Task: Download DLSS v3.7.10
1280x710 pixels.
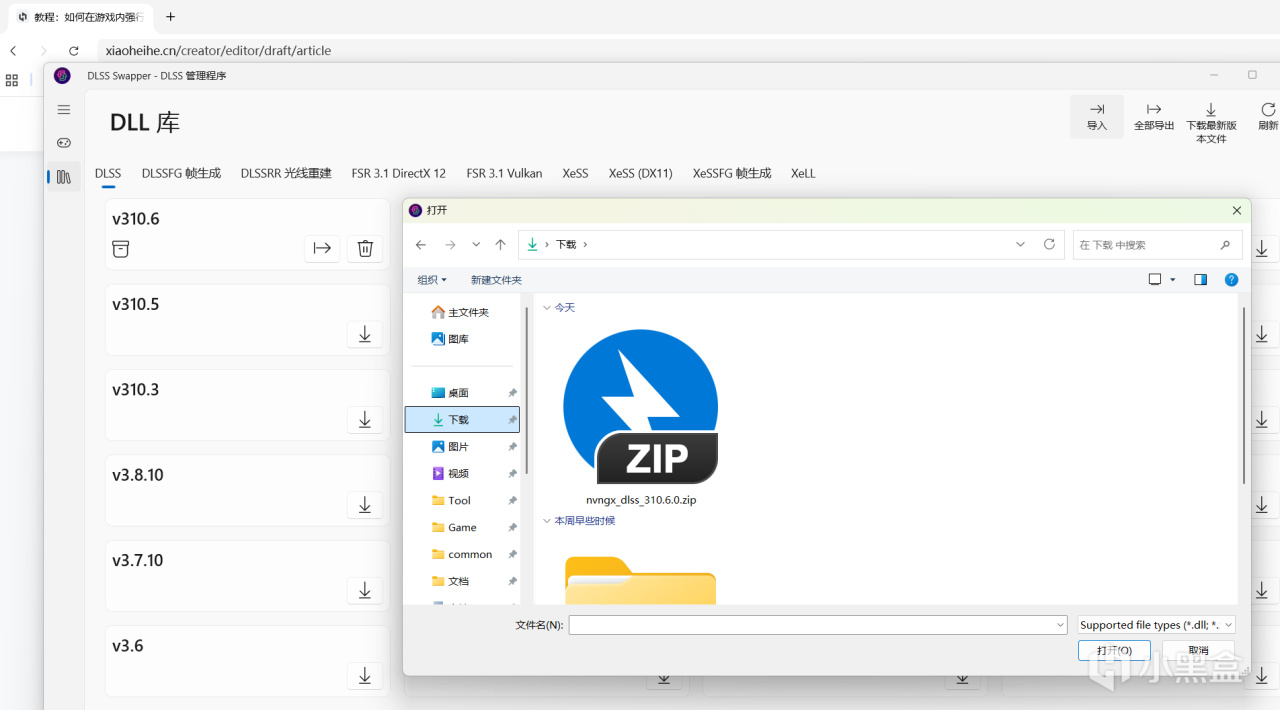Action: point(365,591)
